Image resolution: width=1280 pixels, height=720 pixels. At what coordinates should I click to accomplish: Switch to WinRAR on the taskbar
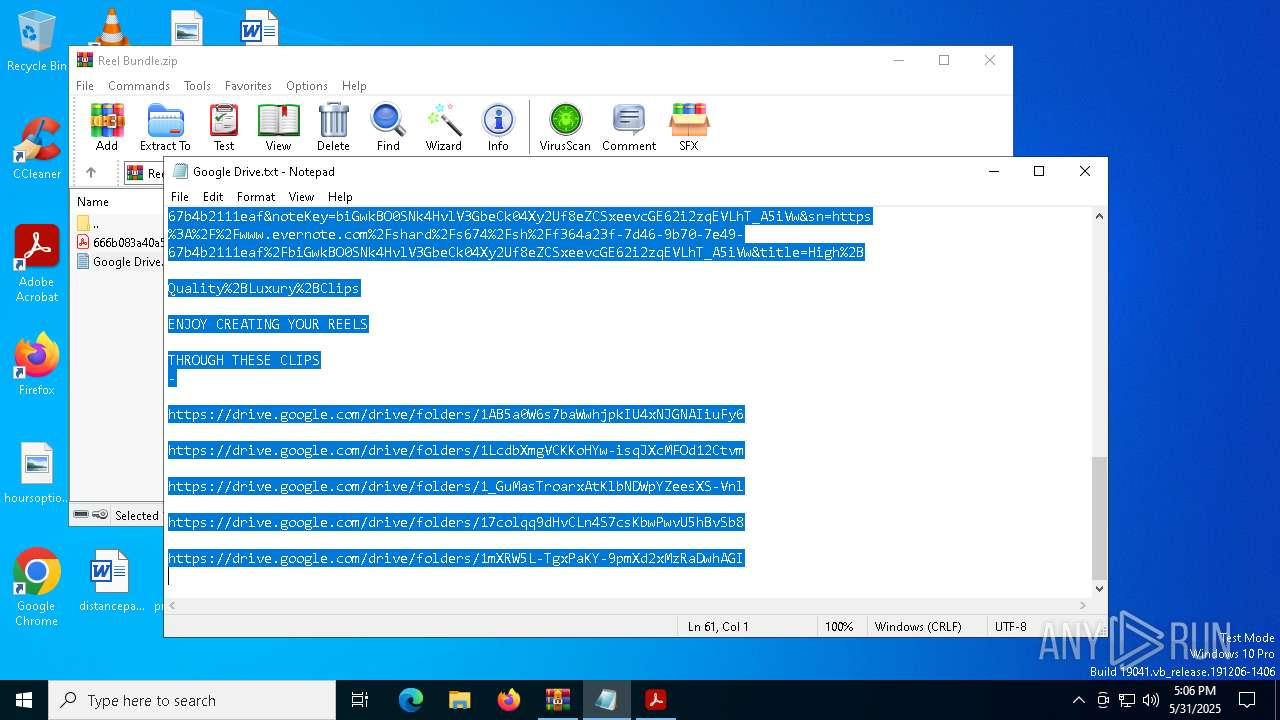click(558, 700)
